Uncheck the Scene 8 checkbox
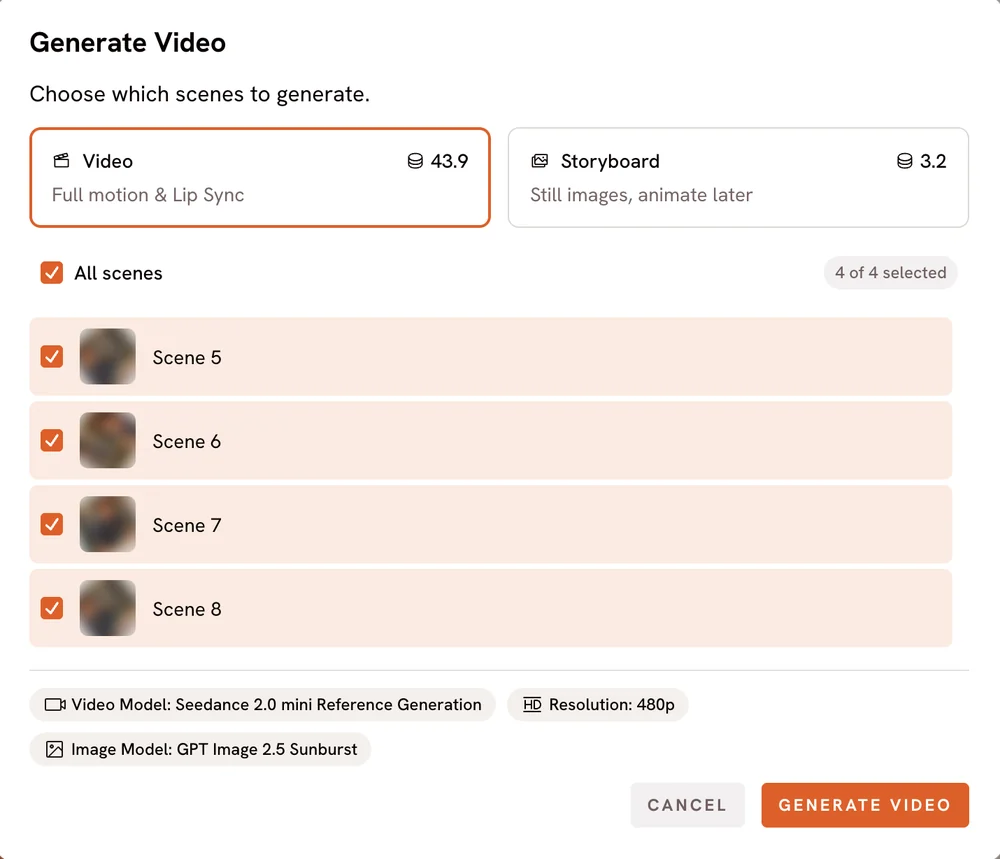1000x859 pixels. click(52, 608)
